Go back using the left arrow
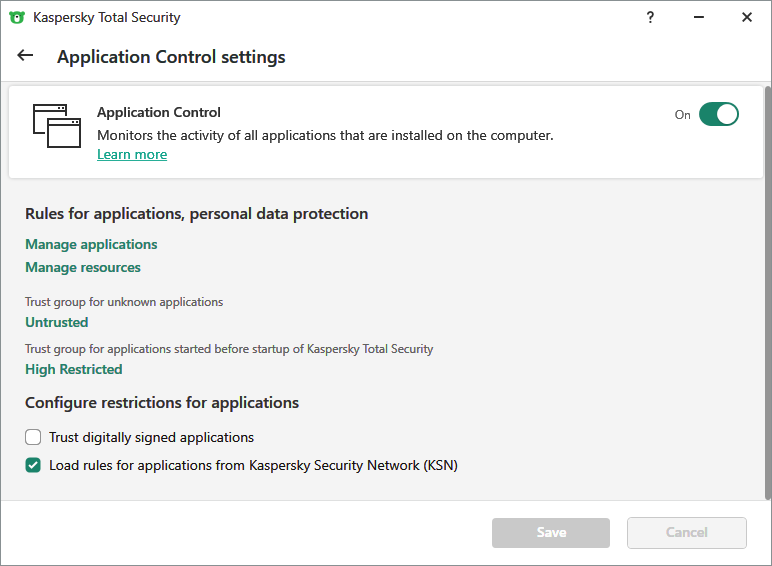This screenshot has height=566, width=772. pyautogui.click(x=25, y=56)
